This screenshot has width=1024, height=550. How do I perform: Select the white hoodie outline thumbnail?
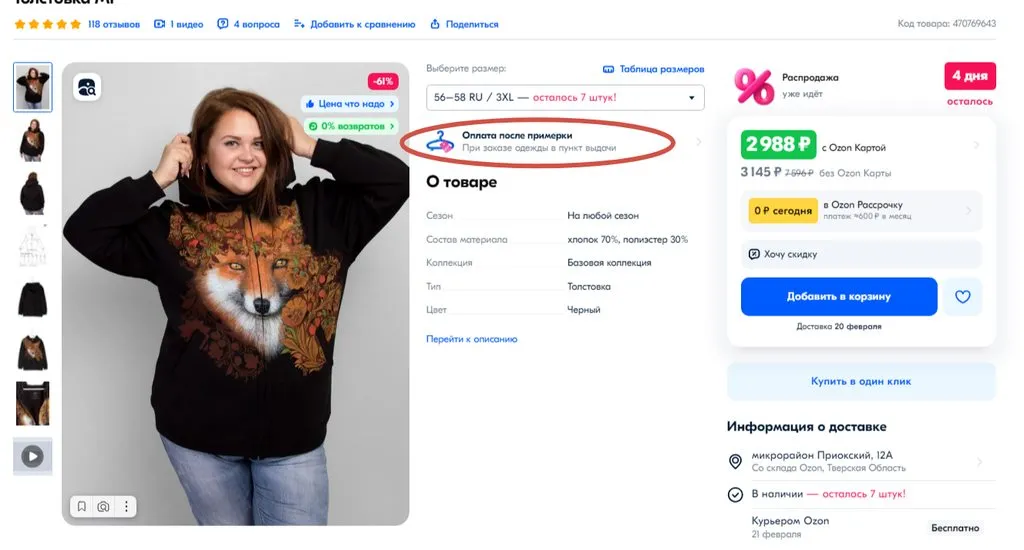[x=32, y=245]
